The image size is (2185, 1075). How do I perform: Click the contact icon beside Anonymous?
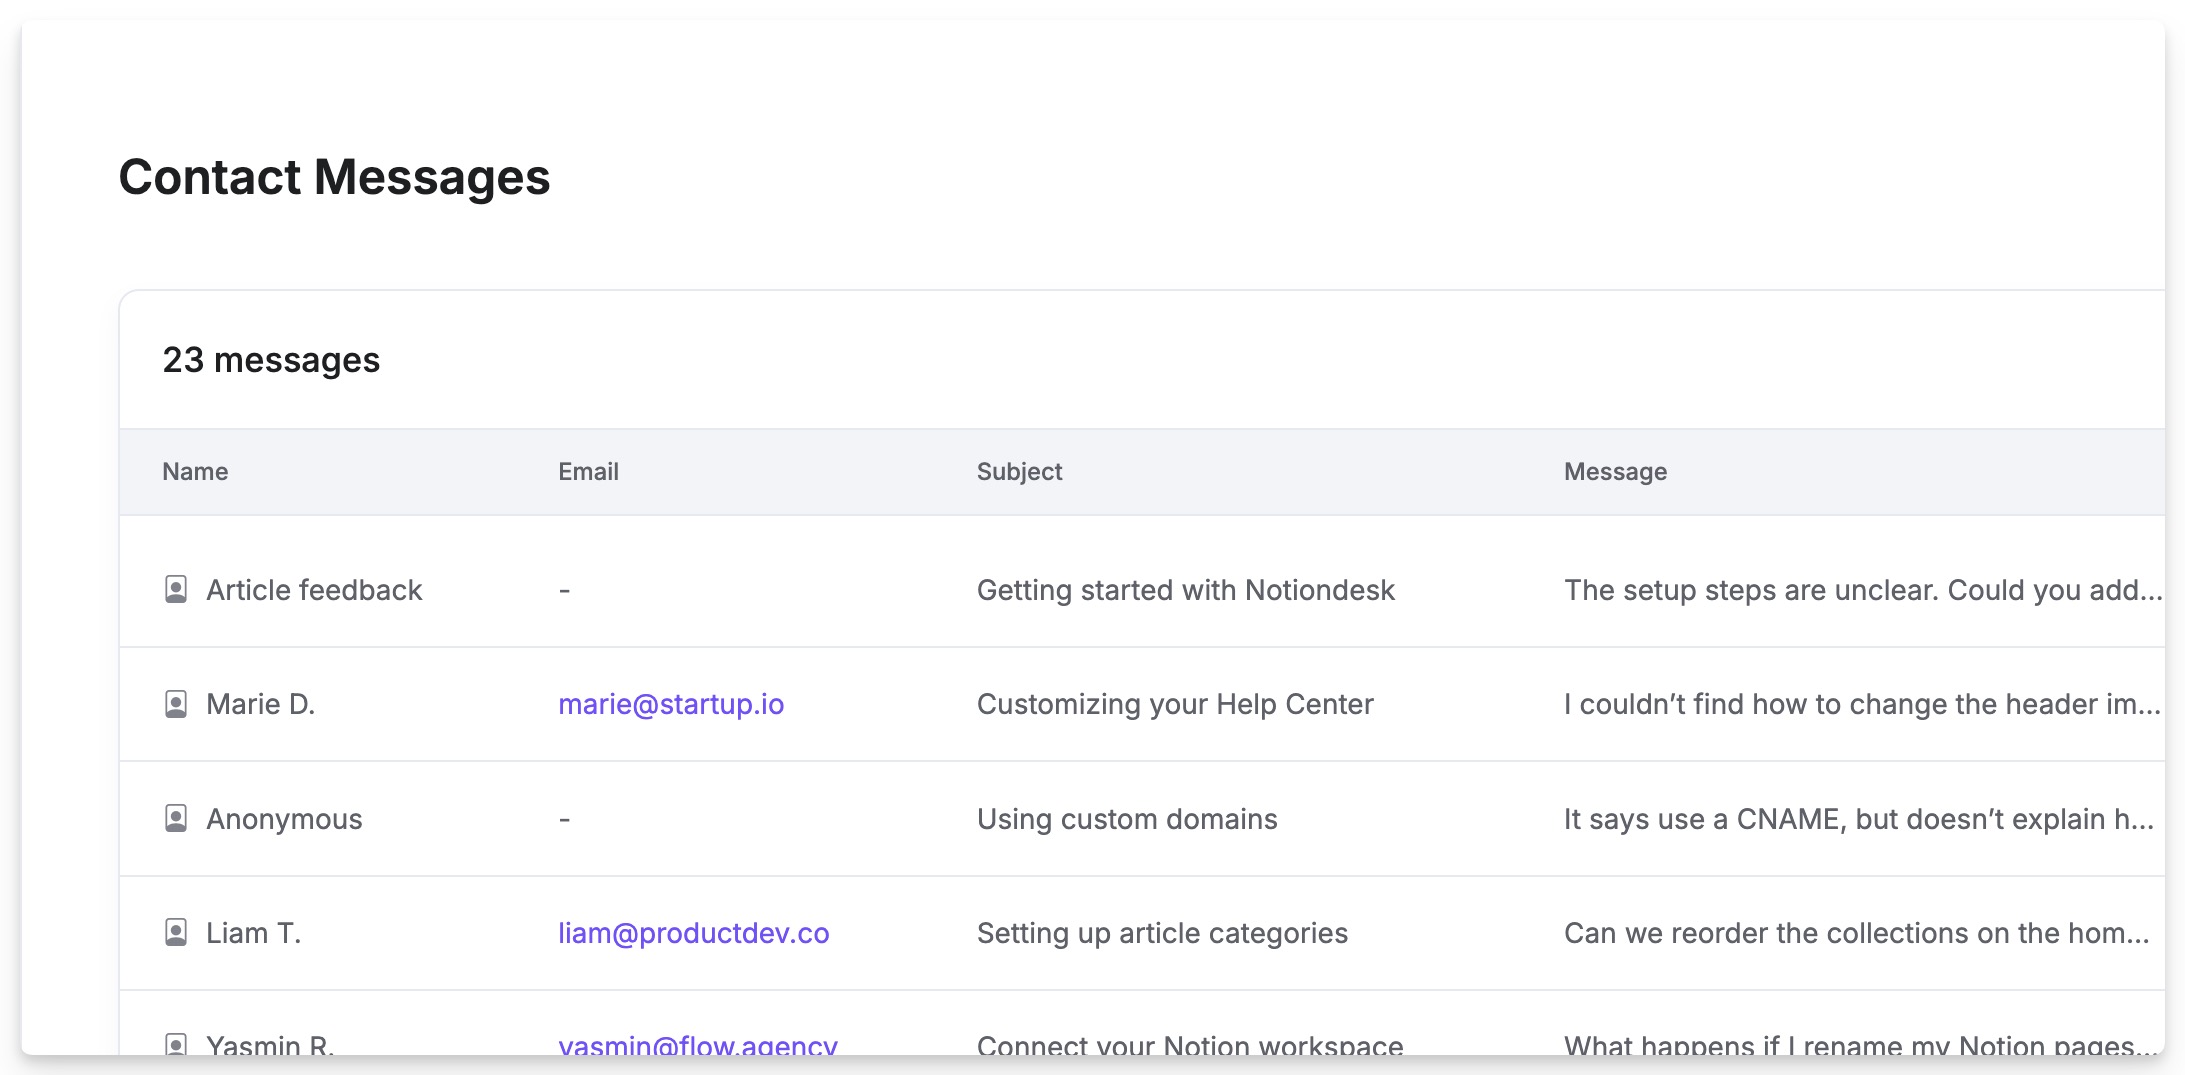pos(176,819)
